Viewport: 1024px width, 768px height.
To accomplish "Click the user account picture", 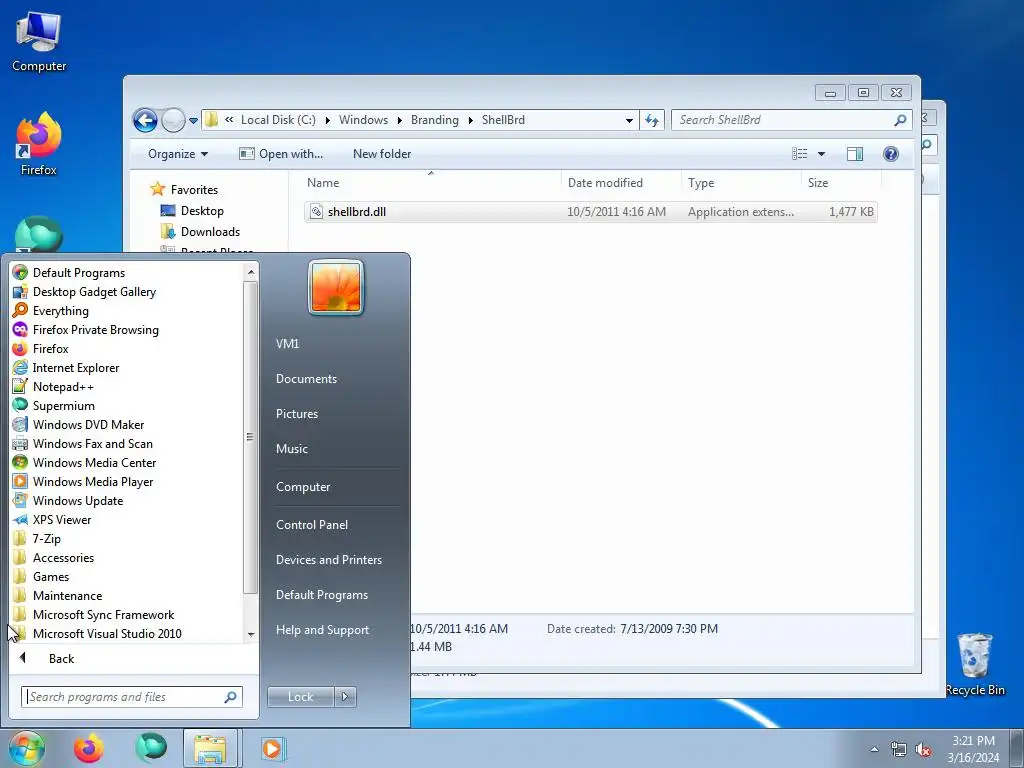I will point(336,287).
